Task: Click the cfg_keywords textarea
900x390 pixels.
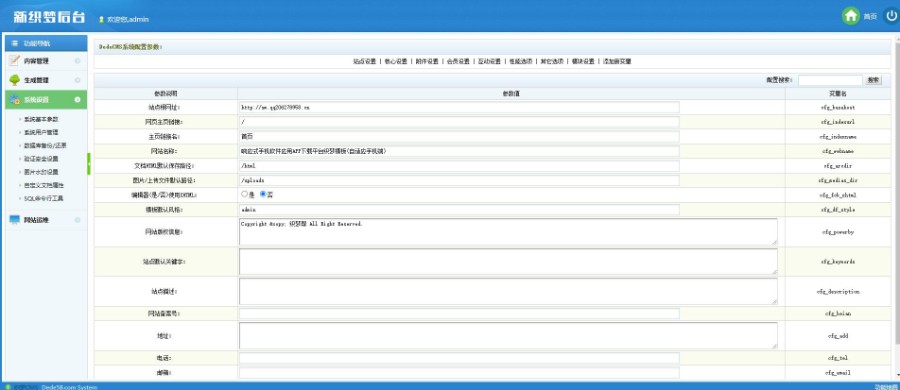Action: pos(509,261)
